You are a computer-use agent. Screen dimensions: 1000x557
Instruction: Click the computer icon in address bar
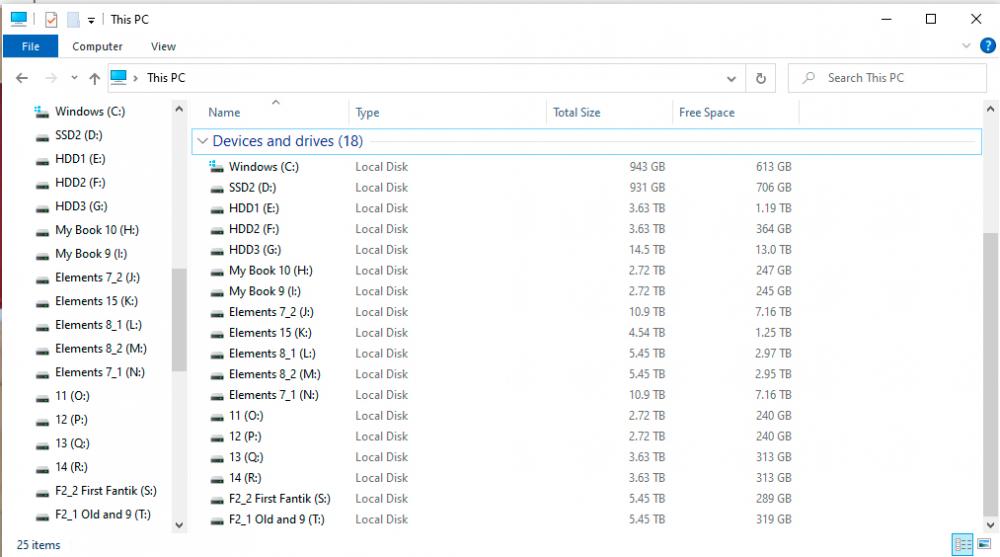119,77
